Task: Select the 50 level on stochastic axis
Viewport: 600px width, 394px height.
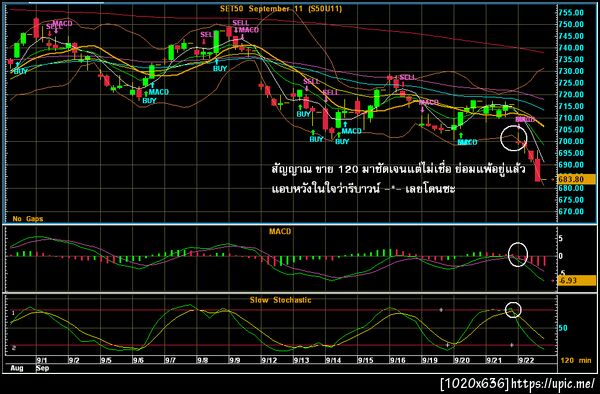Action: tap(563, 328)
